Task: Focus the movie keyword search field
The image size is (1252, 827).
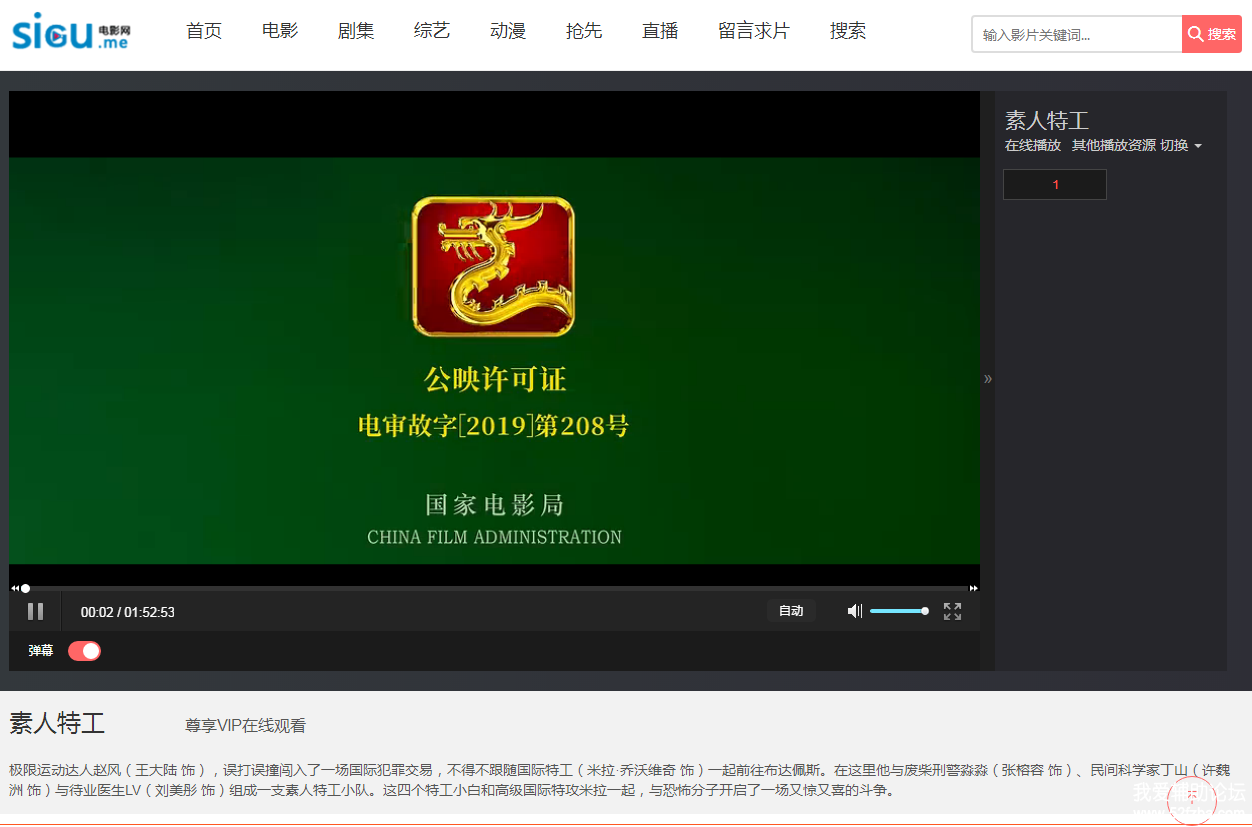Action: coord(1077,34)
